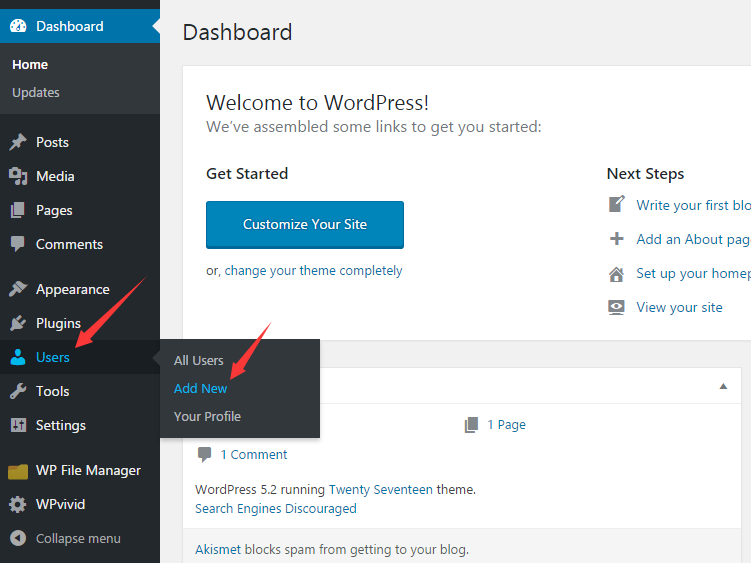Click the Collapse menu label
The image size is (751, 563).
(78, 539)
